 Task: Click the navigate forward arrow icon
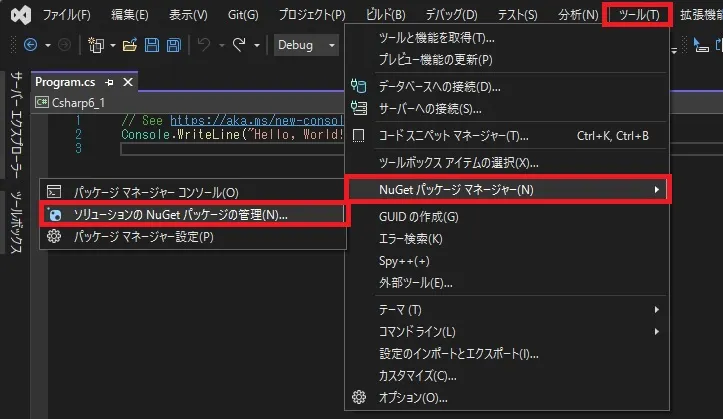point(65,45)
